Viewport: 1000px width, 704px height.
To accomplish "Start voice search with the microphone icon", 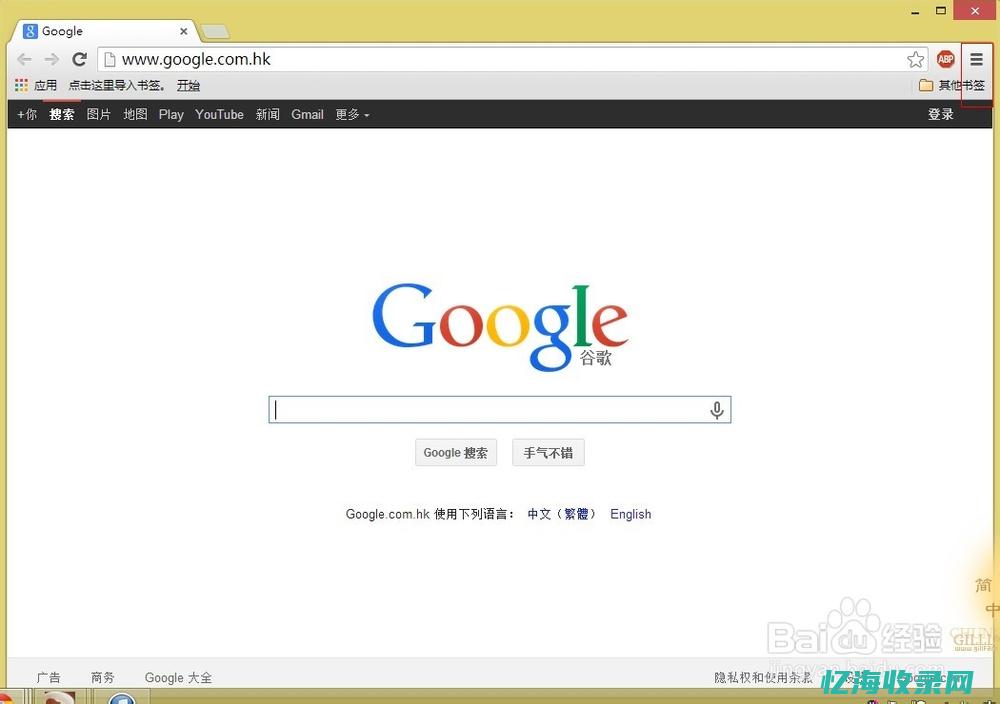I will (717, 410).
